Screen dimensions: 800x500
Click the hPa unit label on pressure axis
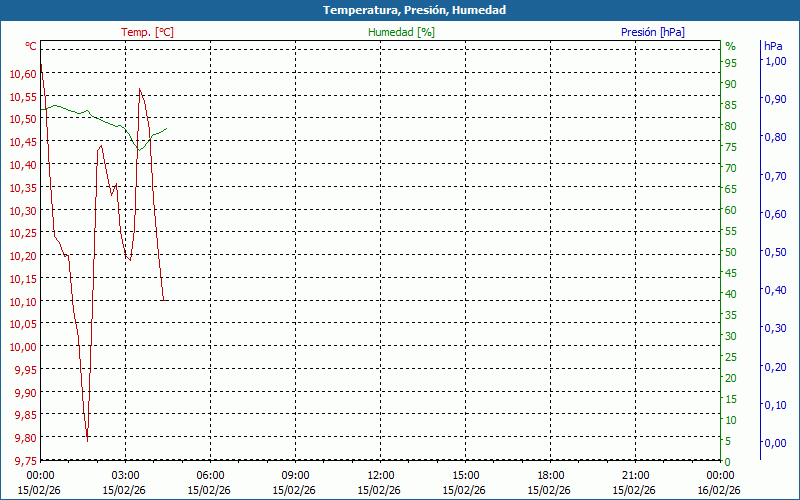pos(773,46)
